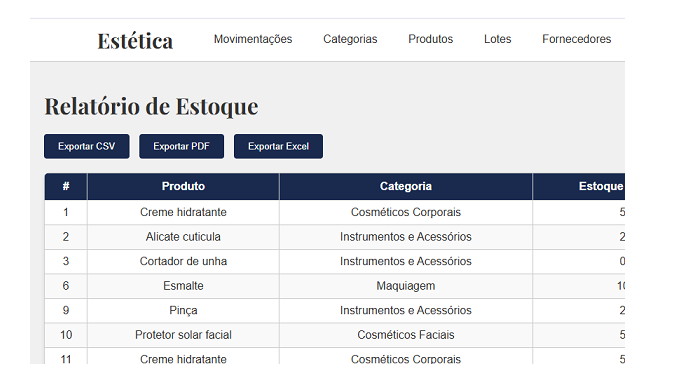Click the Exportar CSV button
674x392 pixels.
tap(86, 146)
